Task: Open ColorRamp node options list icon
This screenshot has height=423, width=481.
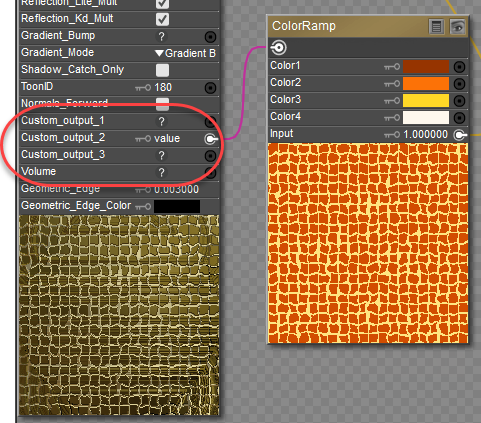Action: click(x=436, y=27)
